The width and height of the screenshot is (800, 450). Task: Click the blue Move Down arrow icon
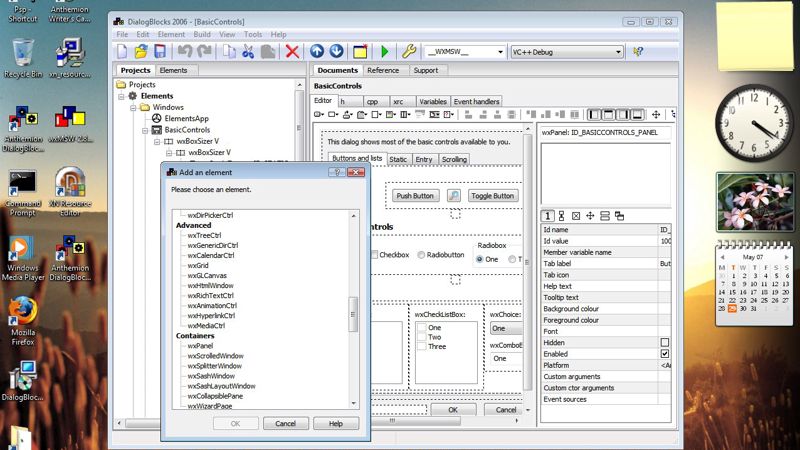[x=336, y=51]
